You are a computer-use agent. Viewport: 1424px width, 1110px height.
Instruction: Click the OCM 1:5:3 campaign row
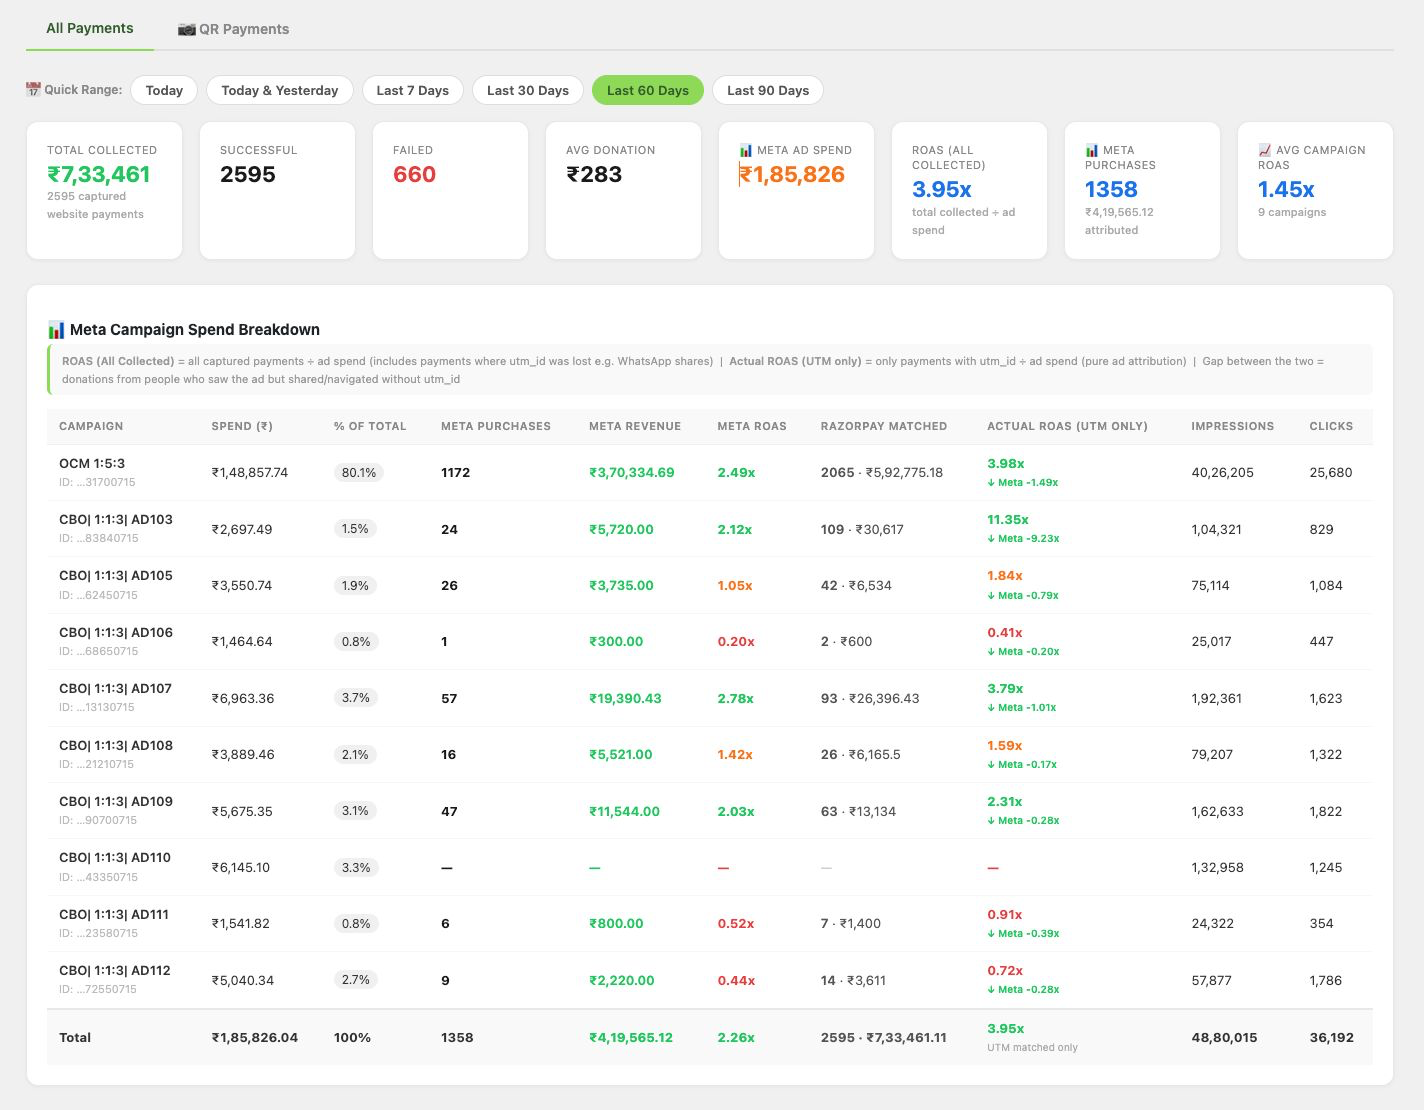tap(710, 472)
